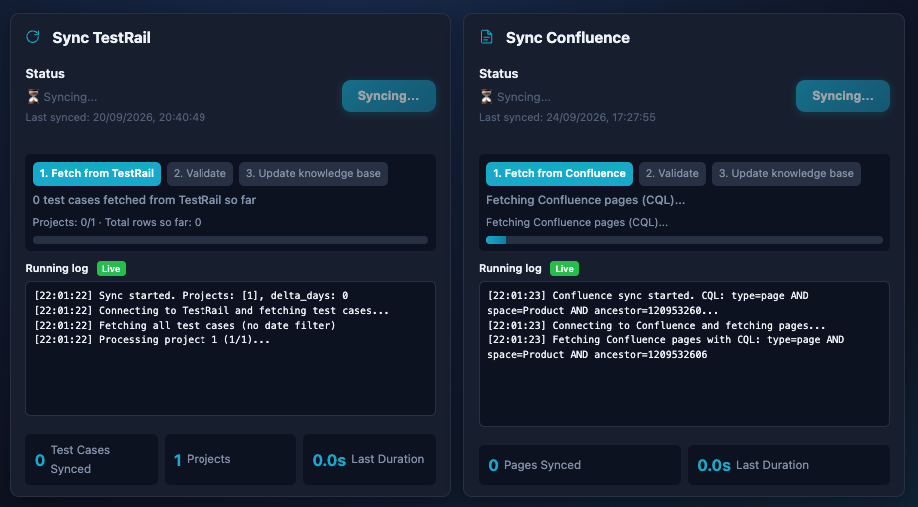Viewport: 918px width, 507px height.
Task: Click '0 test cases fetched from TestRail so far'
Action: (144, 200)
